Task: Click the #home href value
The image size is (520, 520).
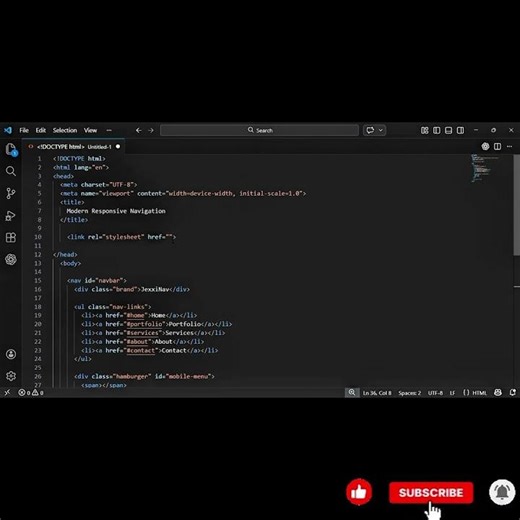Action: tap(136, 315)
